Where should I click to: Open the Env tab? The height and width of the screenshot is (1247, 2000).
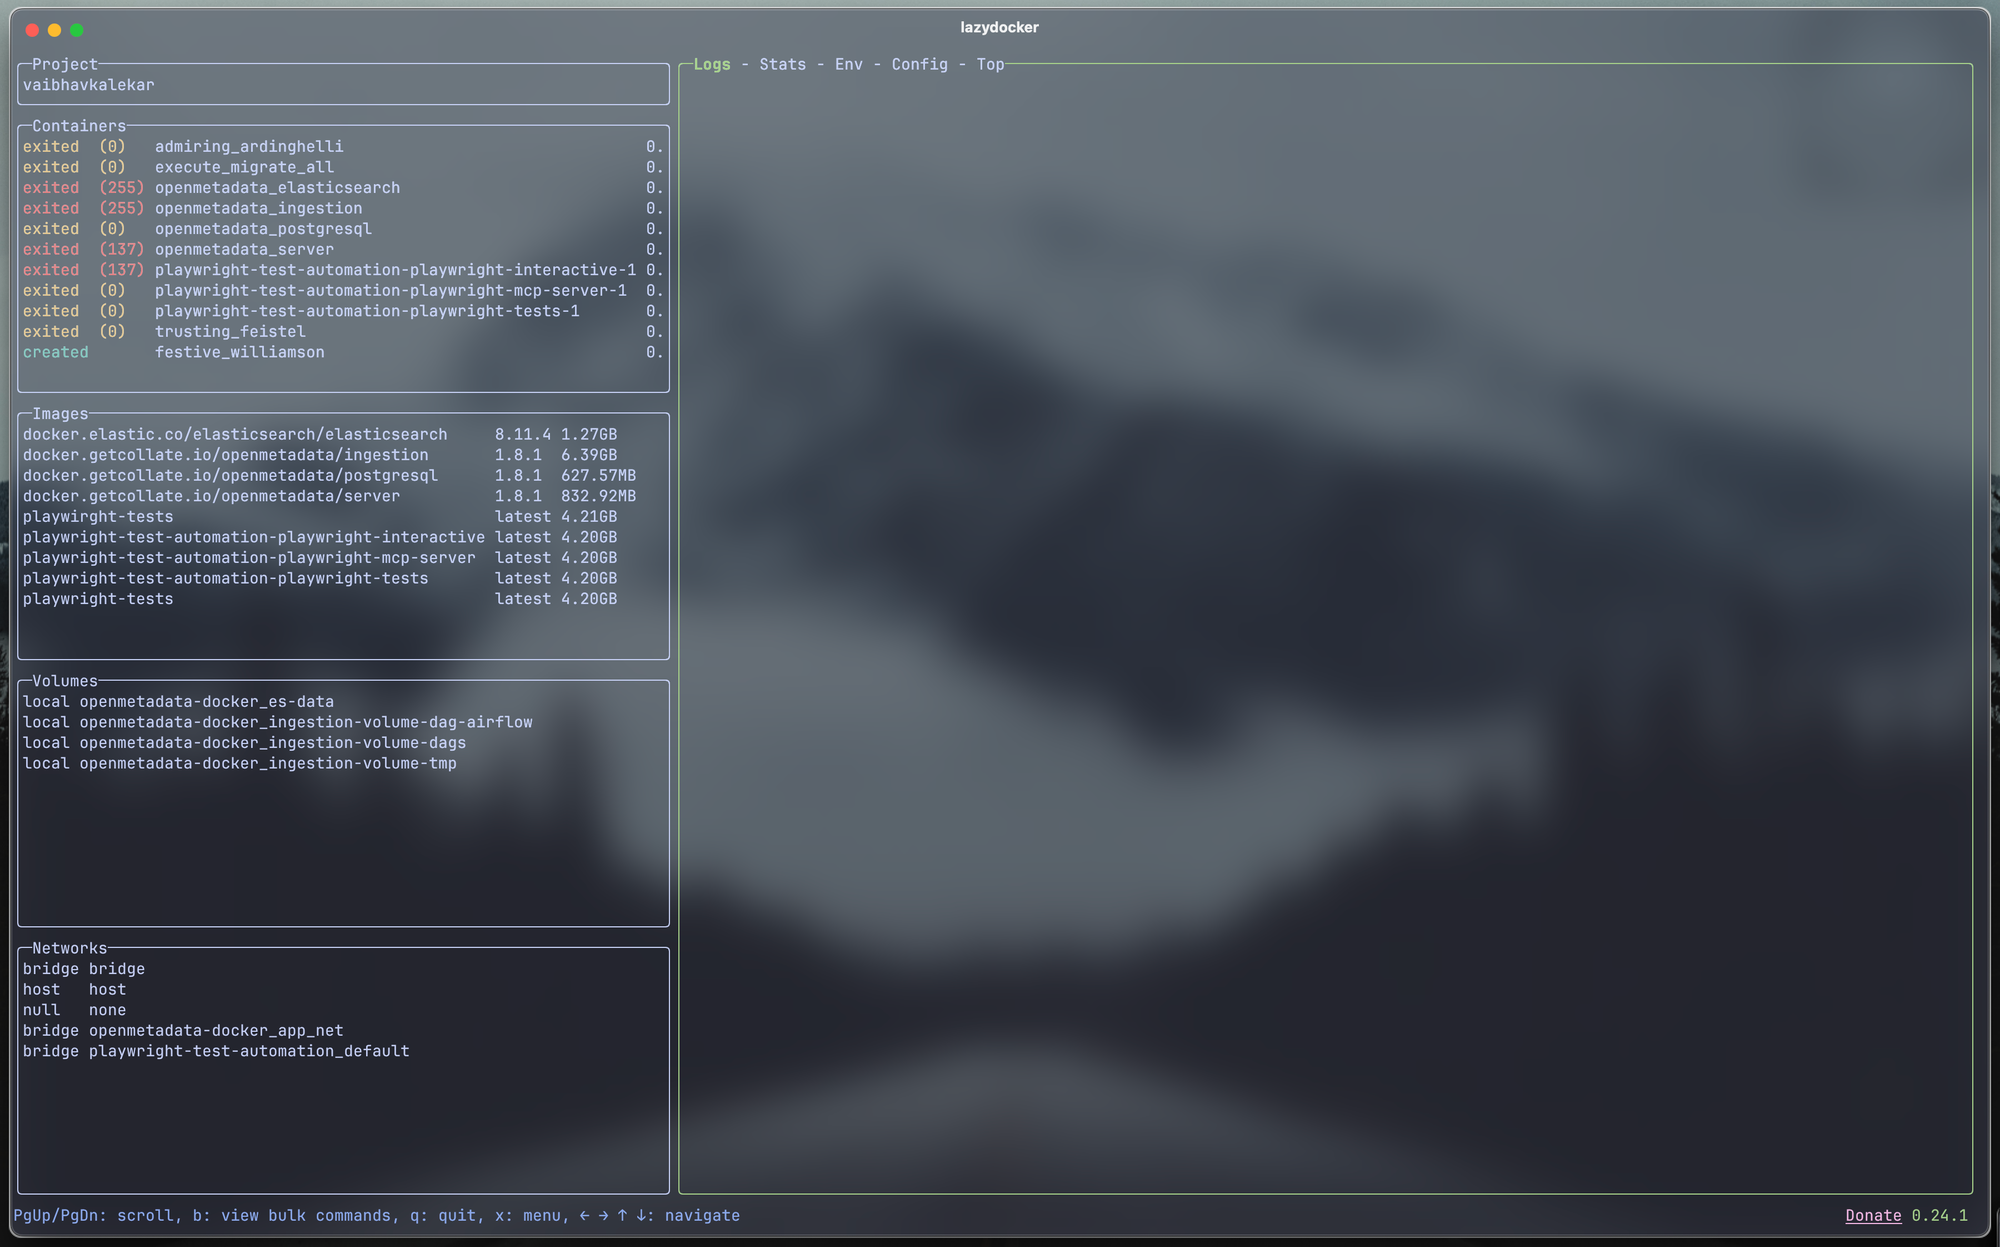pyautogui.click(x=848, y=65)
